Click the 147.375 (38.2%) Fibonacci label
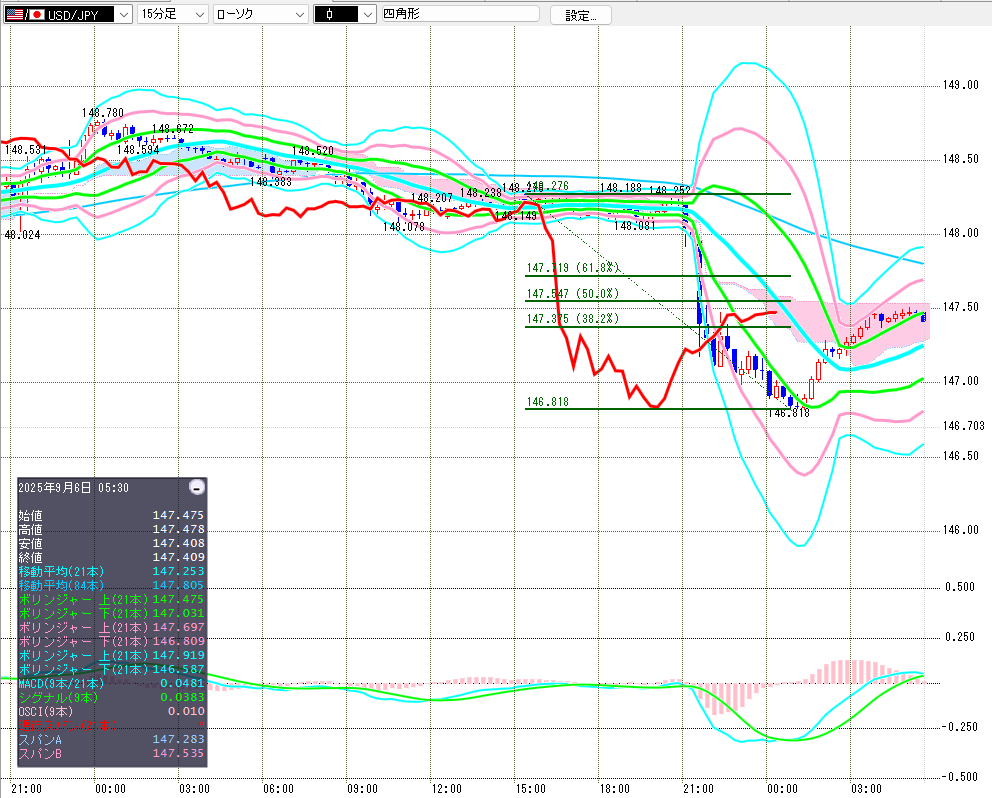 point(573,319)
